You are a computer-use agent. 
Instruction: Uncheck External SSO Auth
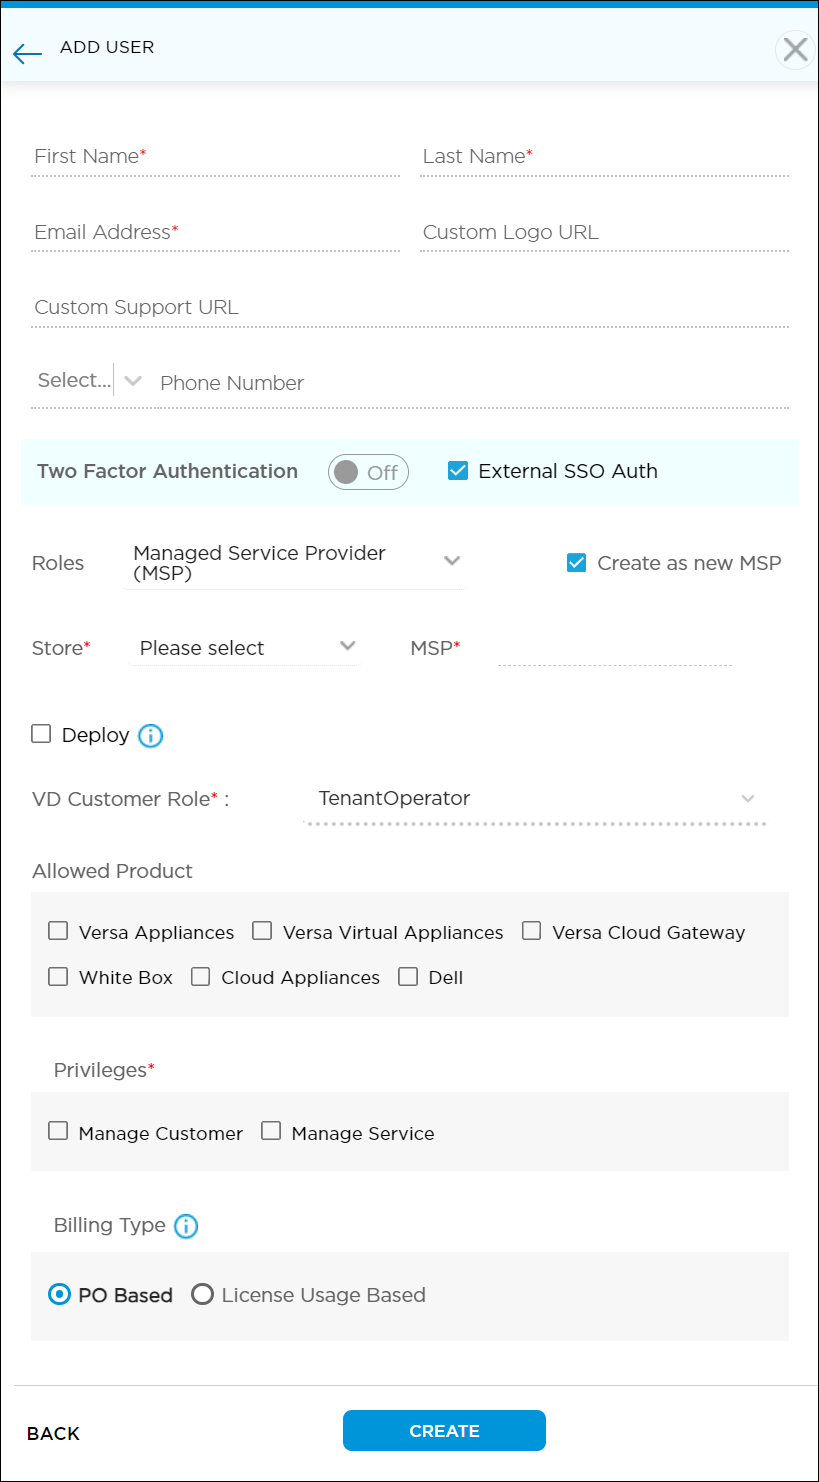[x=458, y=470]
